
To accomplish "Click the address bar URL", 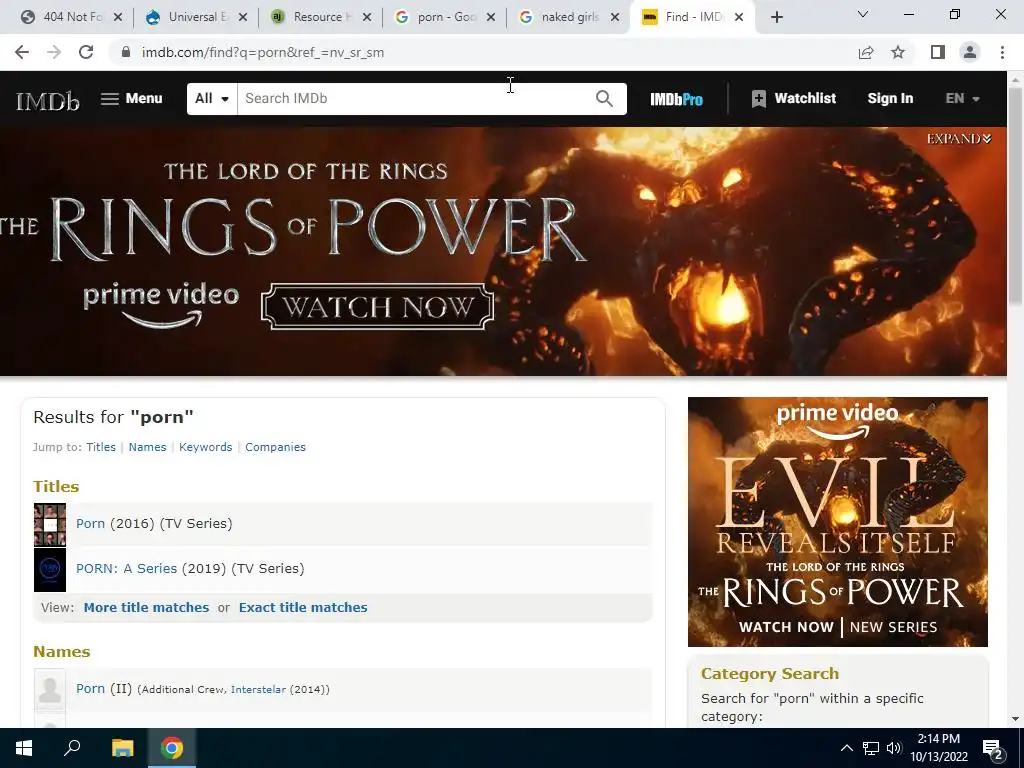I will tap(263, 52).
